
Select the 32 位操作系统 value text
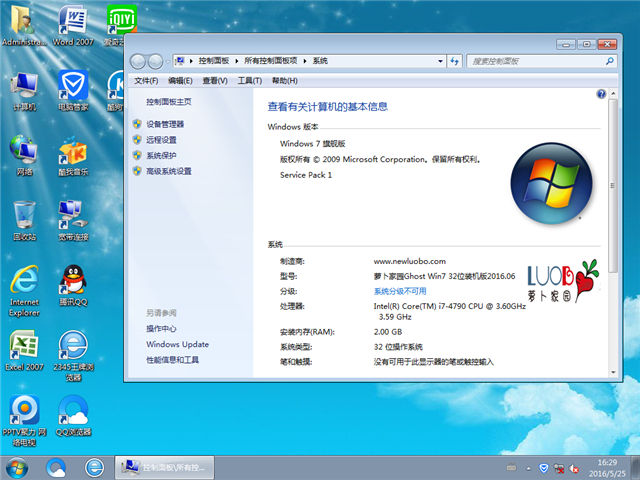click(x=398, y=347)
